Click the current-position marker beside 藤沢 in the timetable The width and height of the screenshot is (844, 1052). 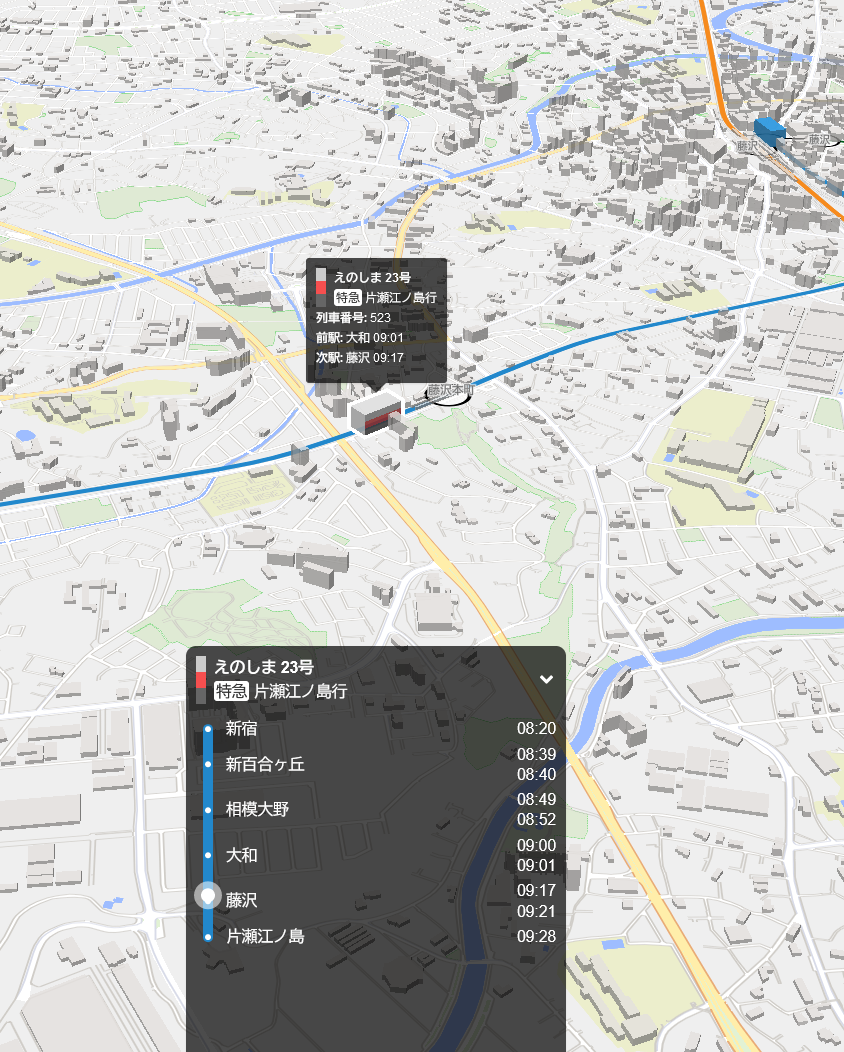(x=208, y=896)
